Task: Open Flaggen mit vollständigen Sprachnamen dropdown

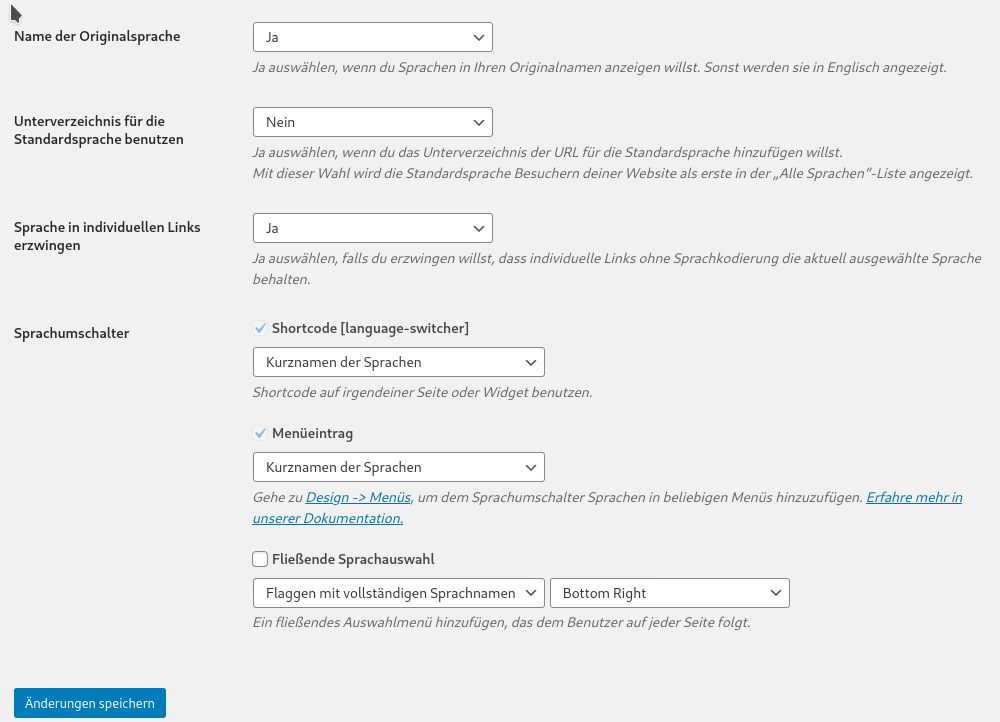Action: coord(398,593)
